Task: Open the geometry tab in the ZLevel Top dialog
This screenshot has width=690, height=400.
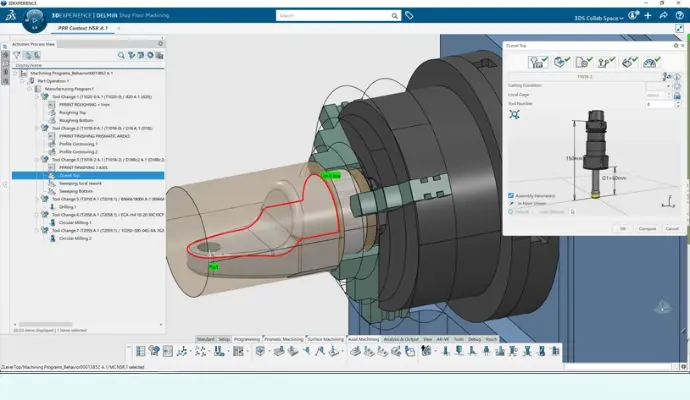Action: pyautogui.click(x=561, y=62)
